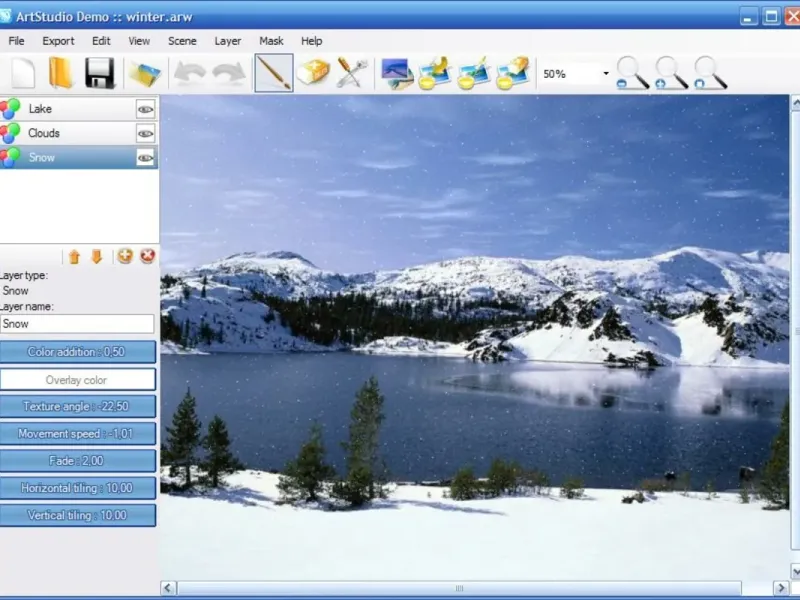
Task: Toggle visibility of the Snow layer
Action: coord(145,158)
